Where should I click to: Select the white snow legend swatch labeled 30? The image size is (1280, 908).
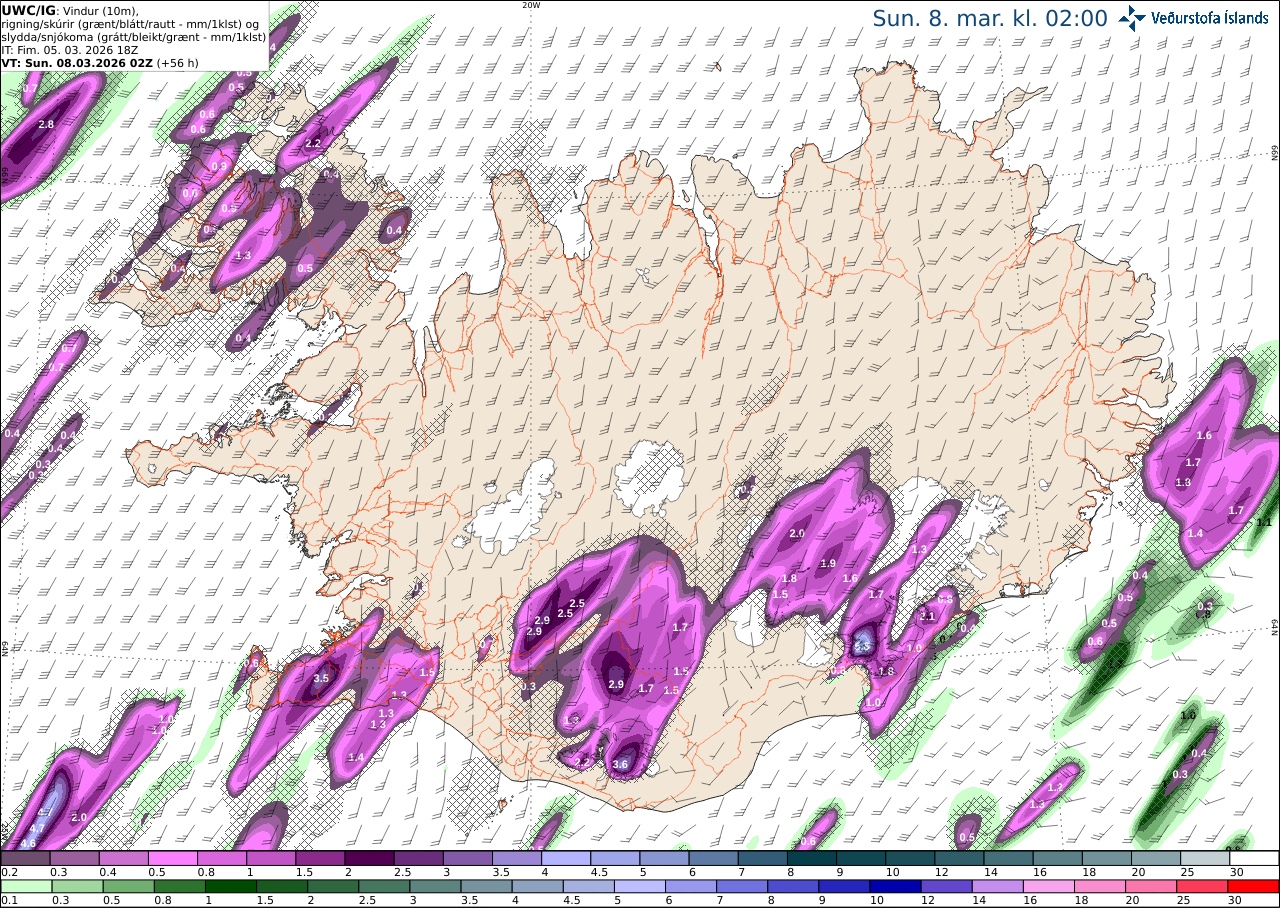[x=1255, y=858]
